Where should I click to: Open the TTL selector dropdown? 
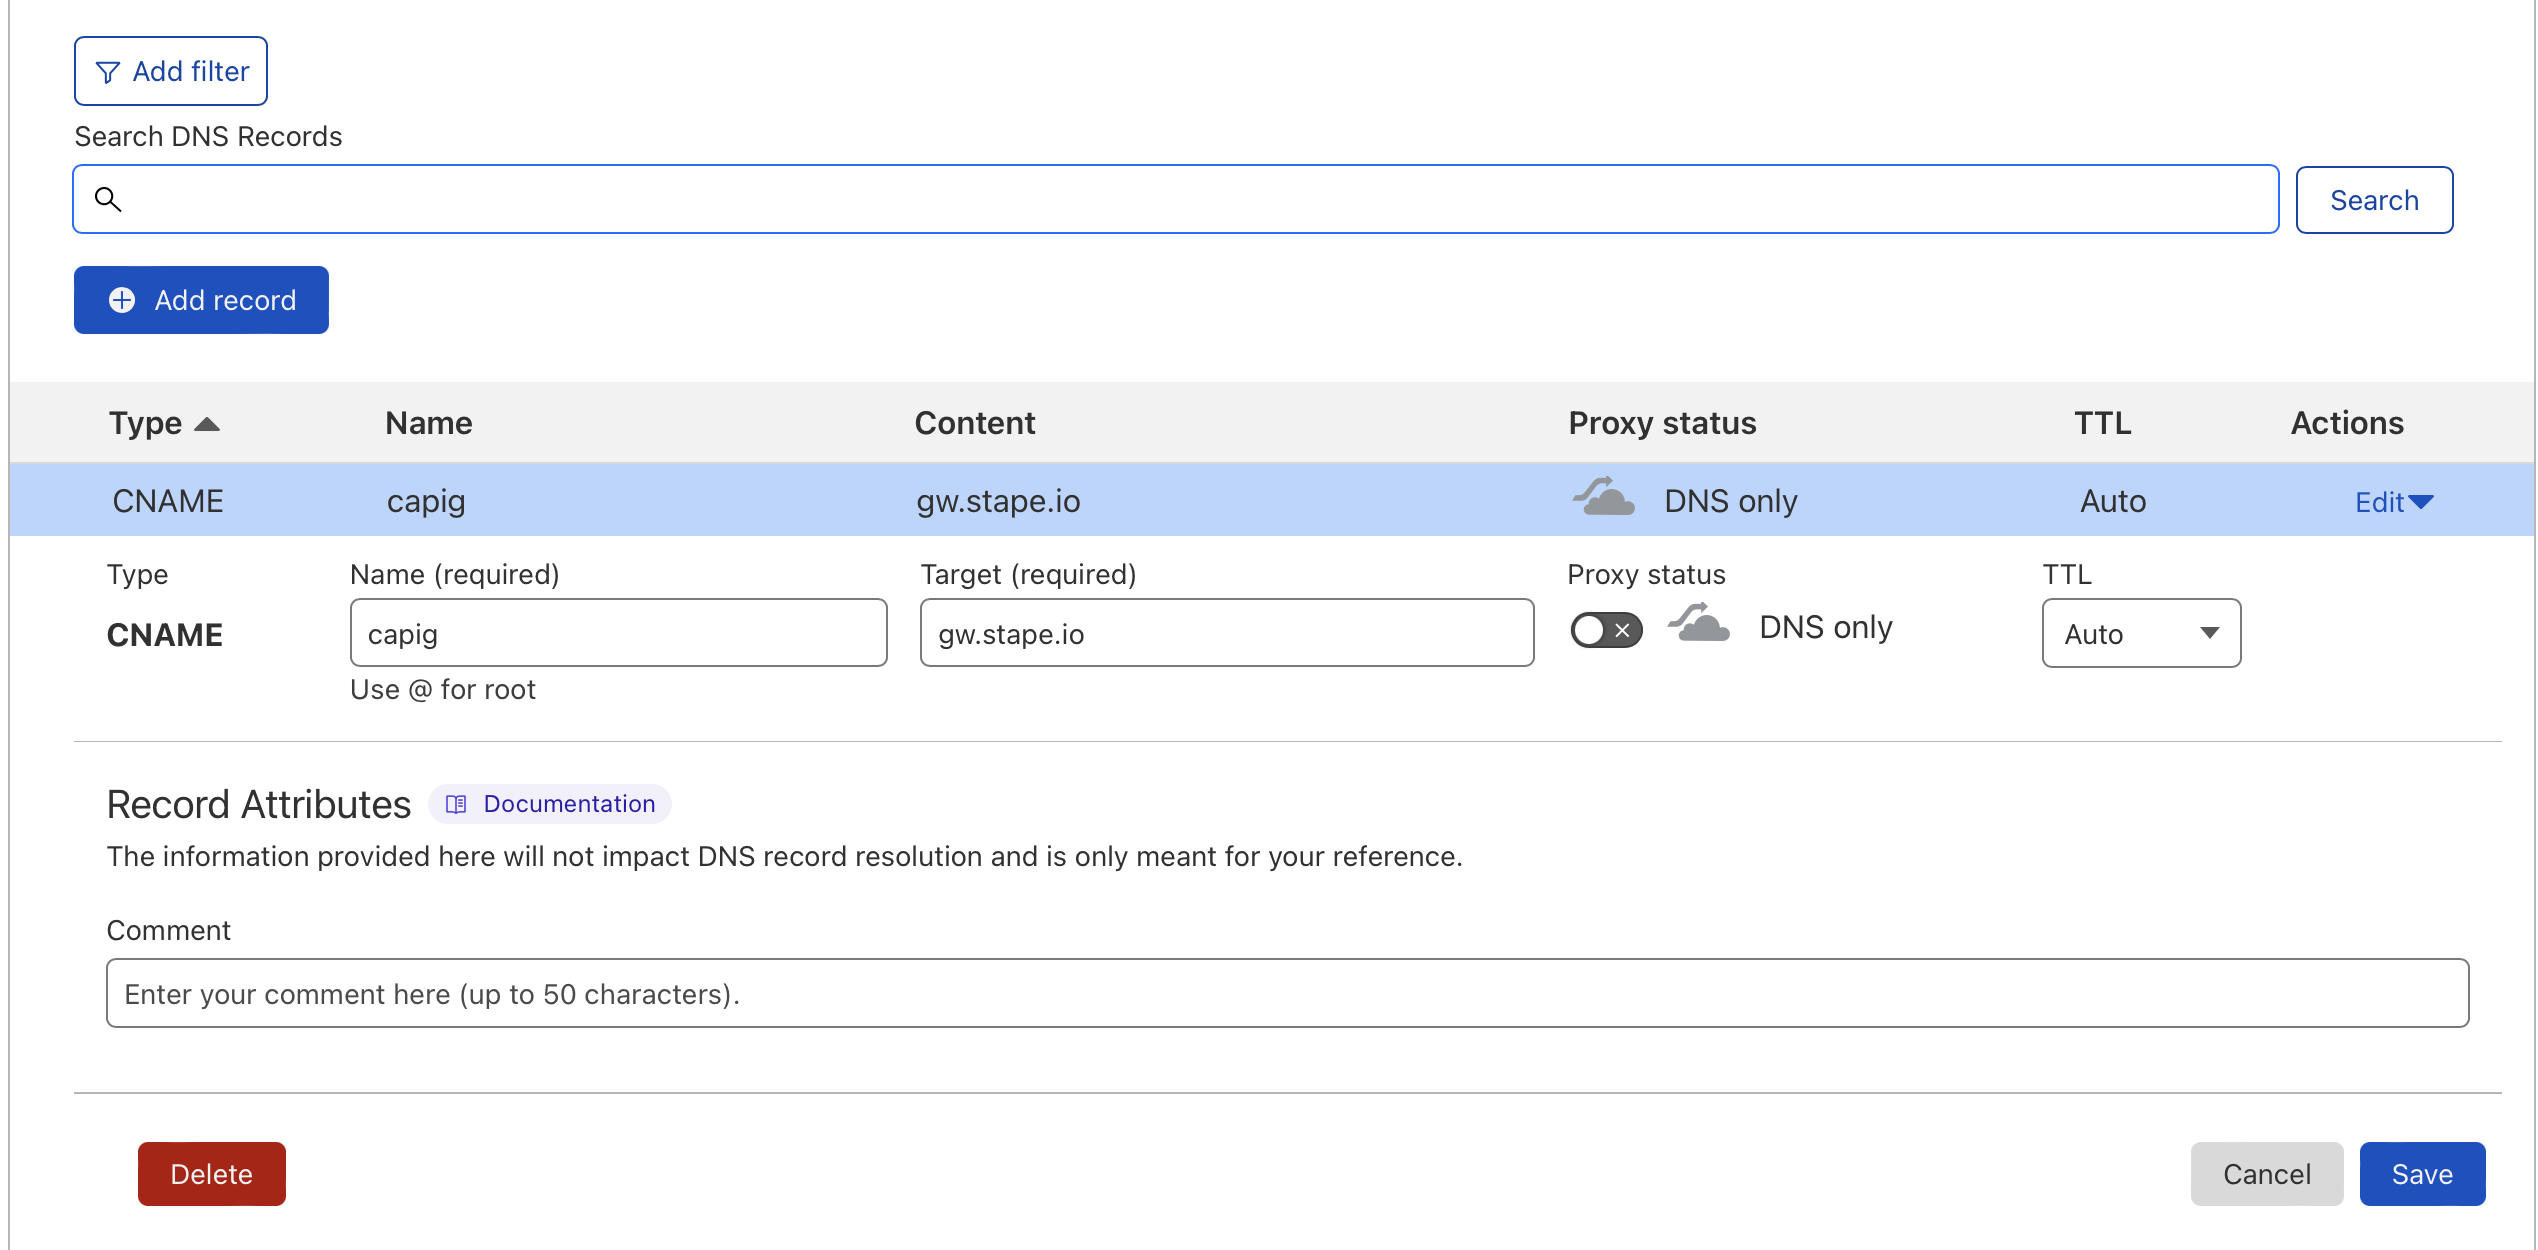point(2138,631)
